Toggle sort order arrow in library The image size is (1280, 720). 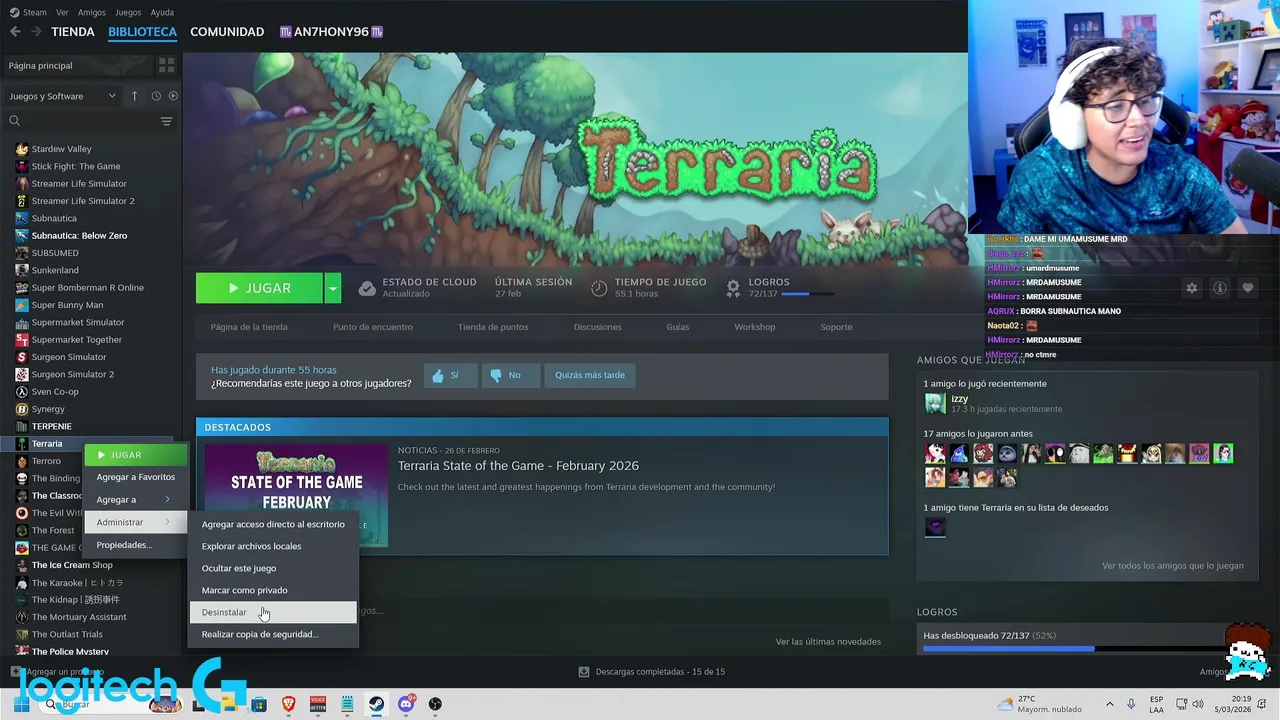pyautogui.click(x=134, y=96)
